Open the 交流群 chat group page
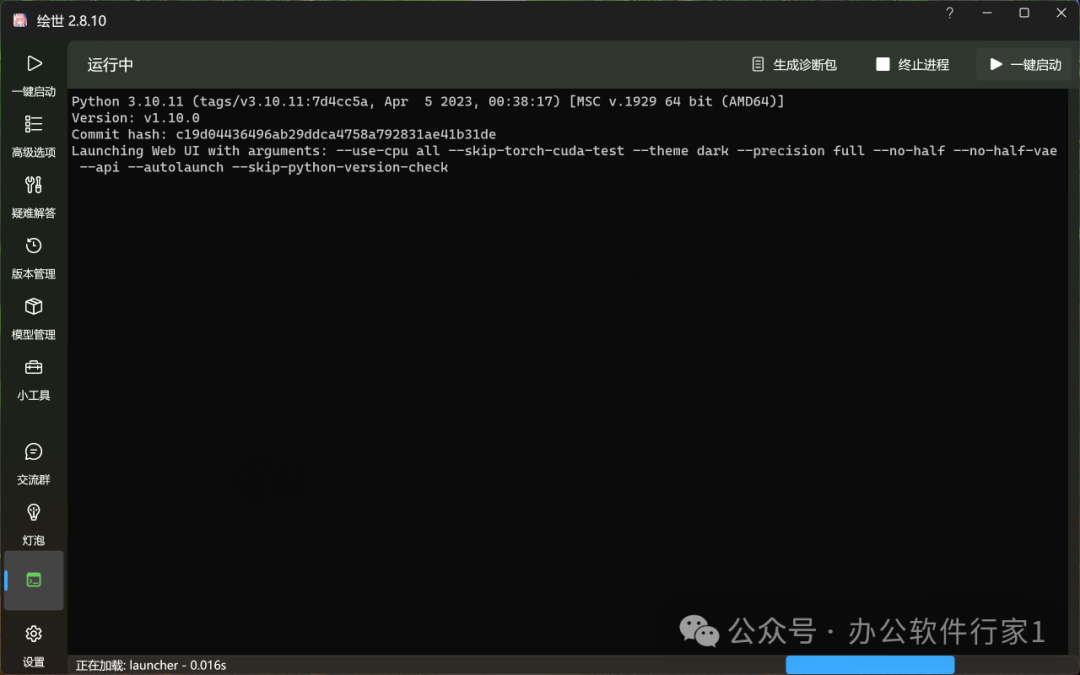This screenshot has width=1080, height=675. [x=34, y=463]
